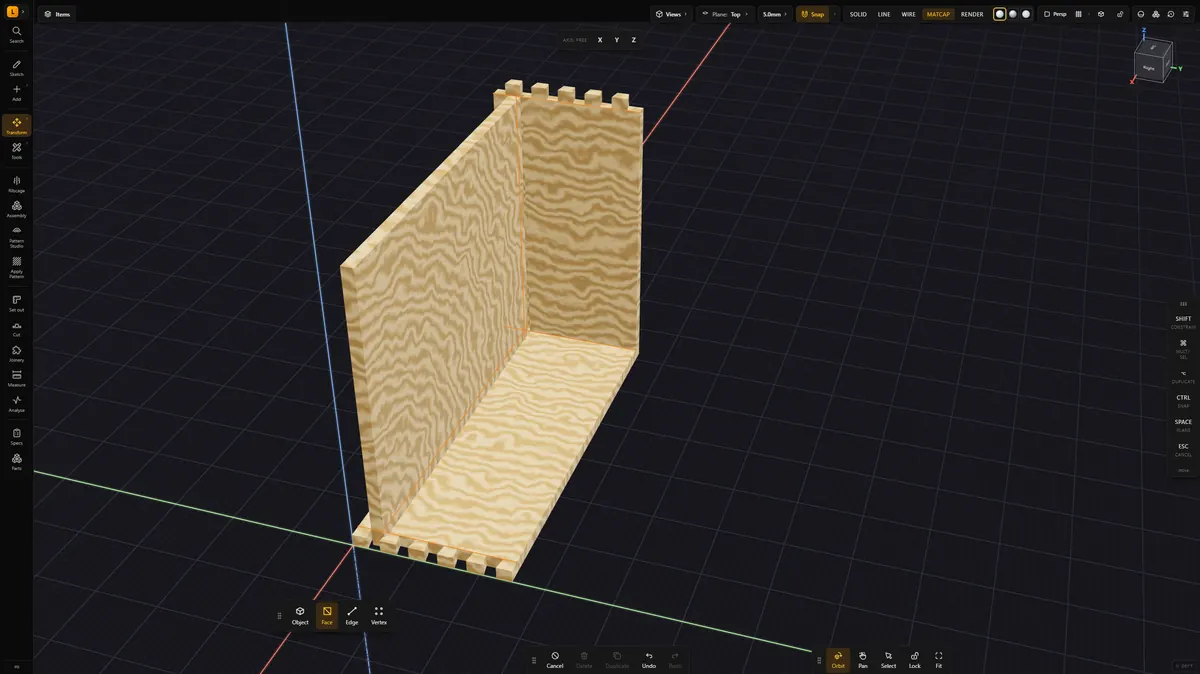Select the Sketch tool
This screenshot has height=674, width=1200.
16,68
